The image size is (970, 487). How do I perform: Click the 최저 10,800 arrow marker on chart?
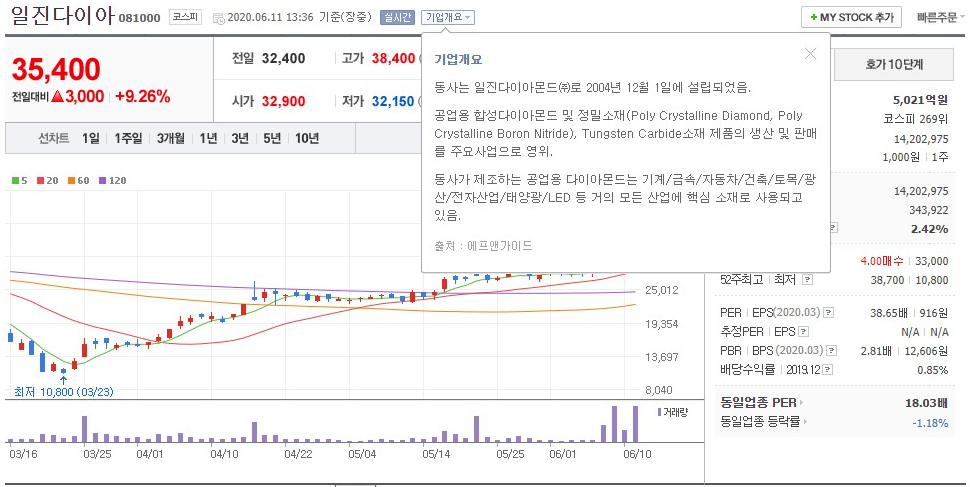pyautogui.click(x=63, y=379)
